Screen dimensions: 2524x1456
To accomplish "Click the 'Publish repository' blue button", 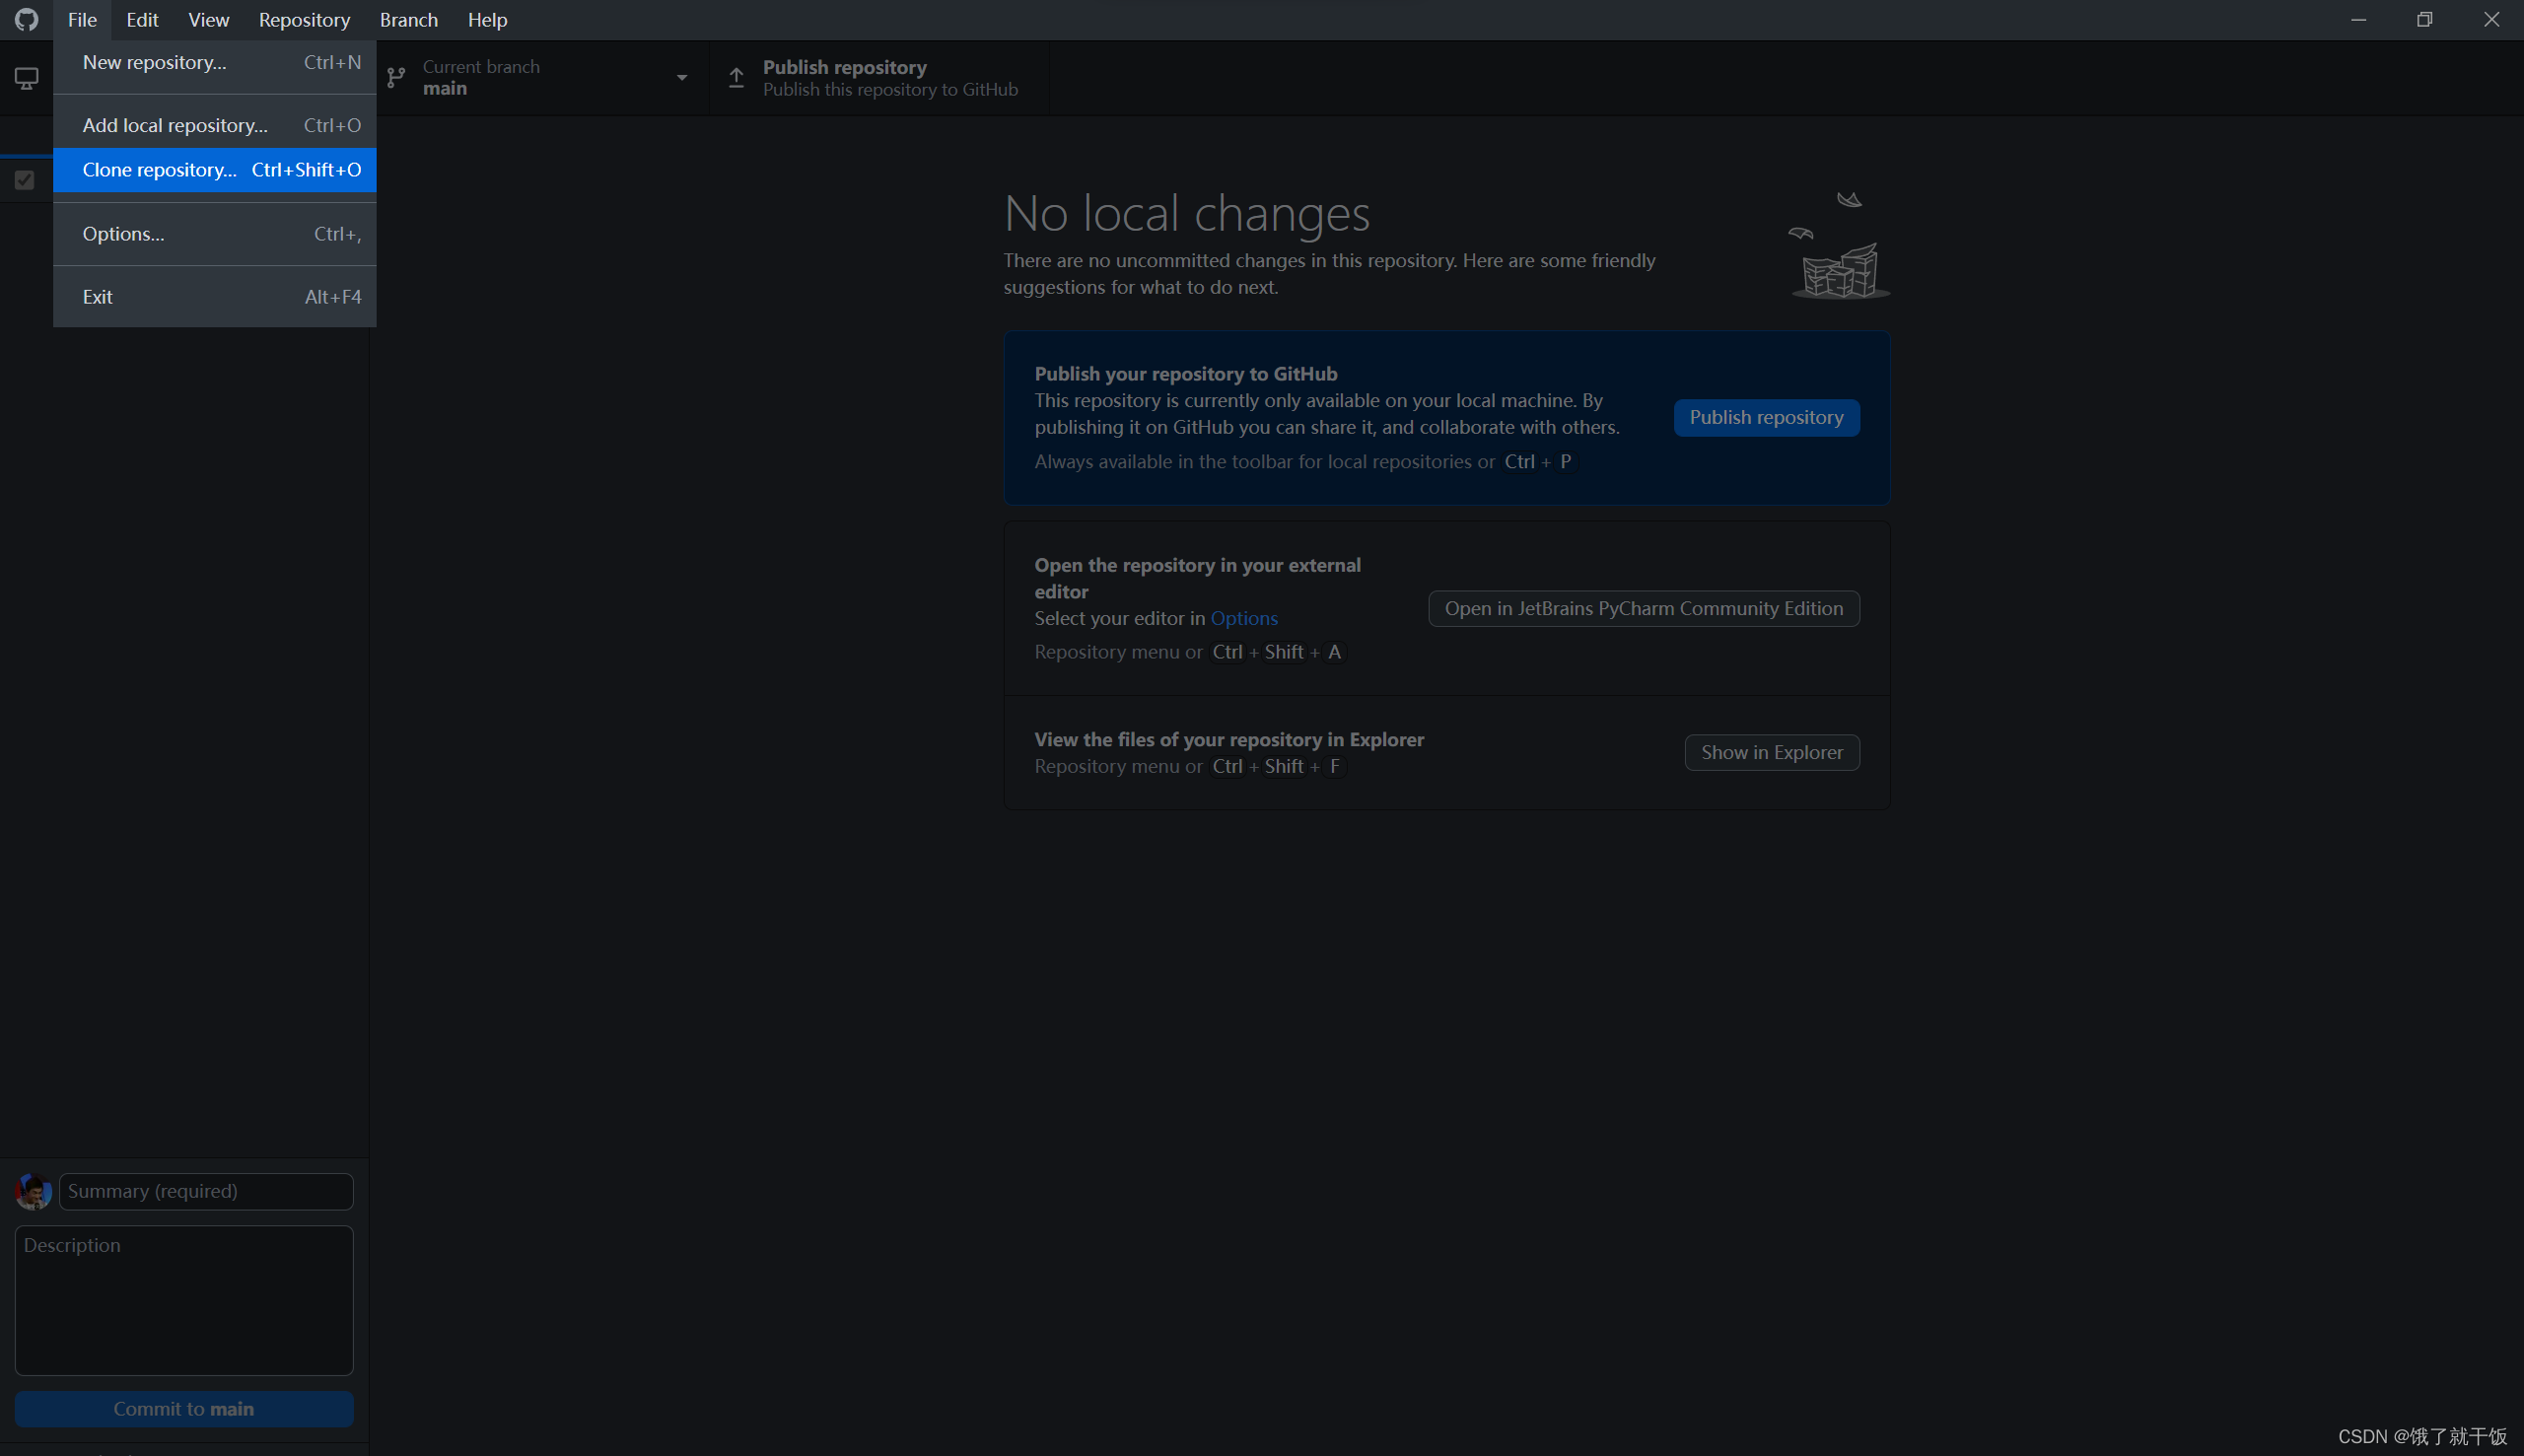I will pos(1765,416).
